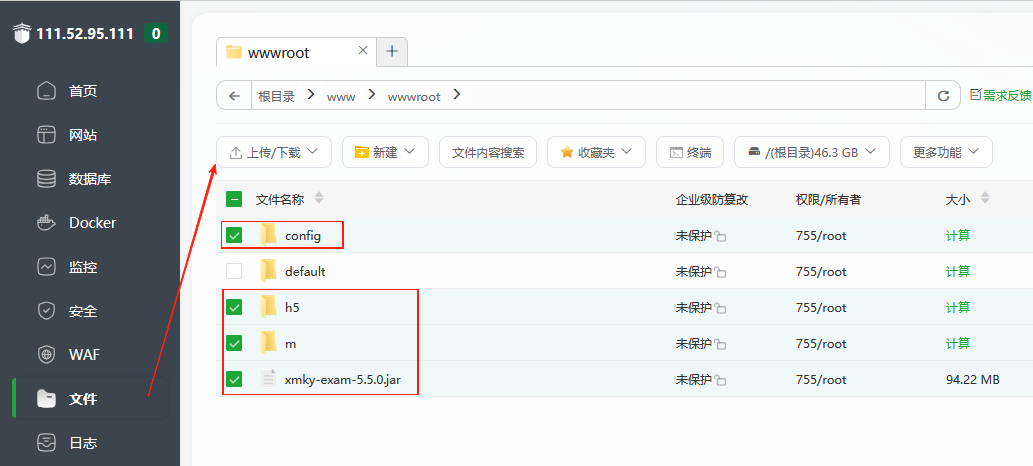The width and height of the screenshot is (1033, 466).
Task: Select 监控 in the sidebar menu
Action: pyautogui.click(x=82, y=267)
